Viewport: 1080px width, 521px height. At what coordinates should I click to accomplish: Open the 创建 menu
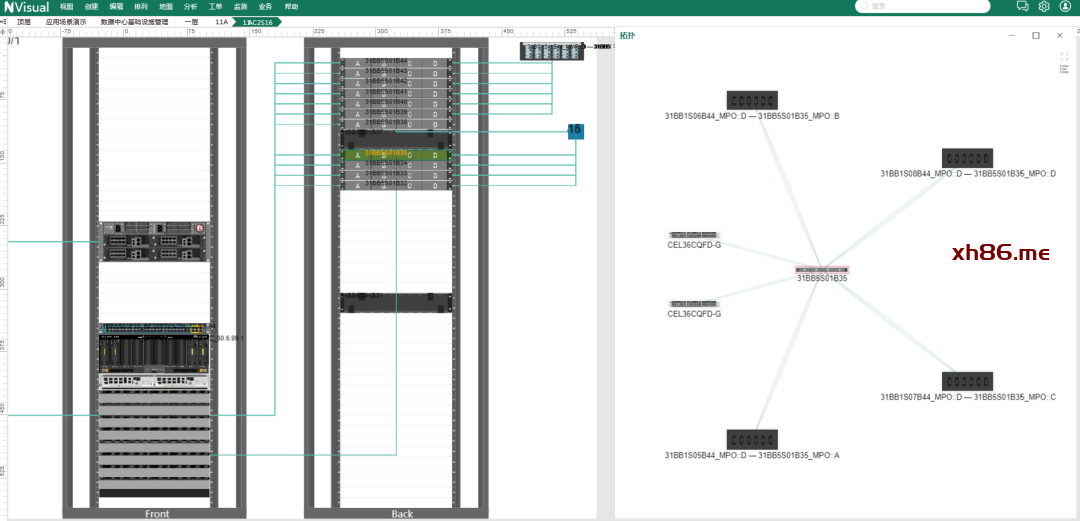point(91,6)
